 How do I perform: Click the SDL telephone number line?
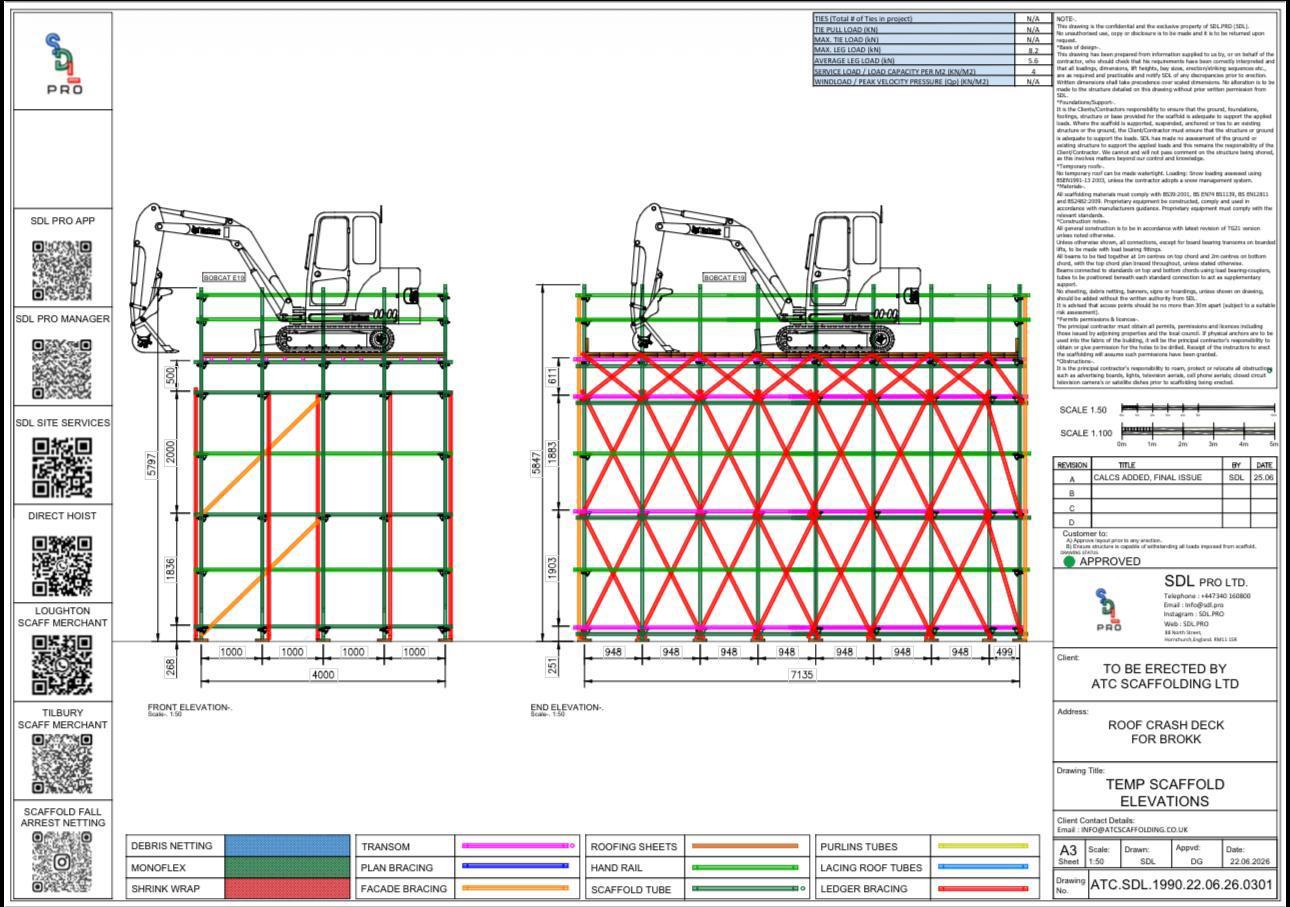pos(1207,596)
